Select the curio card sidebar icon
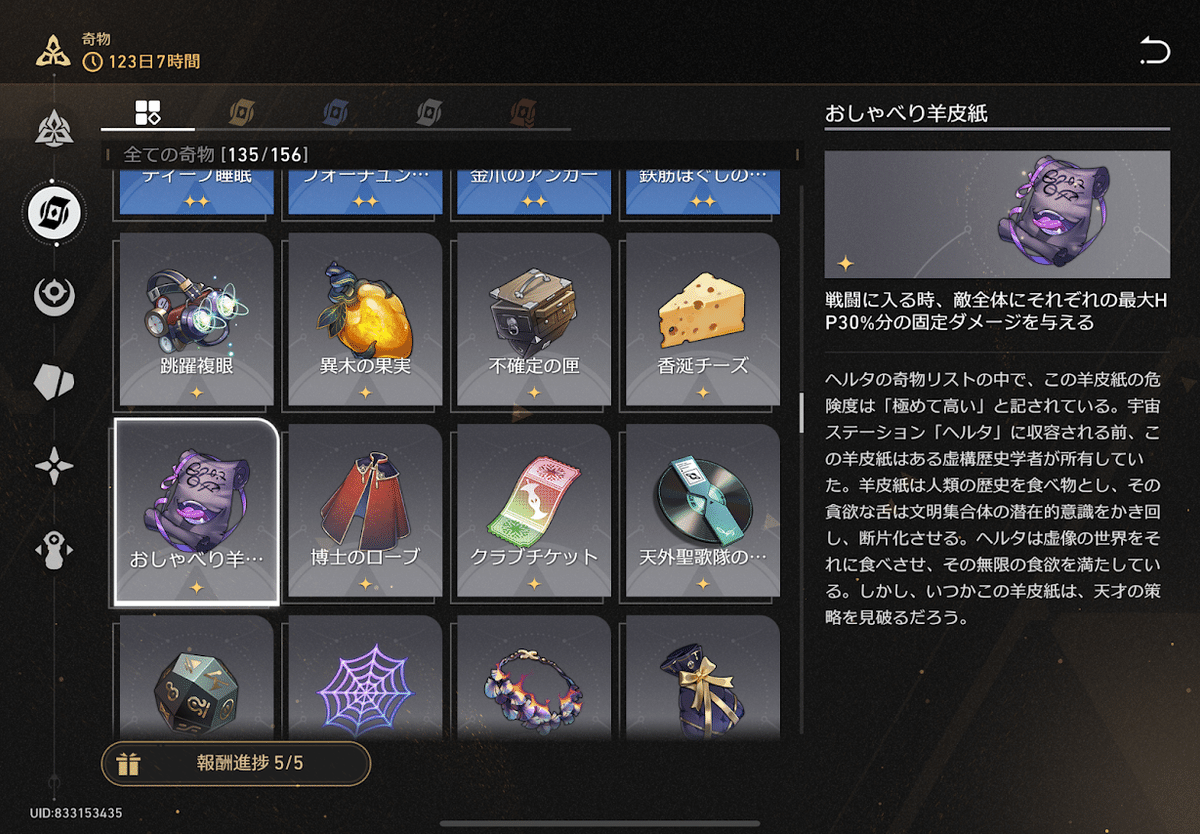Image resolution: width=1200 pixels, height=834 pixels. pyautogui.click(x=54, y=211)
